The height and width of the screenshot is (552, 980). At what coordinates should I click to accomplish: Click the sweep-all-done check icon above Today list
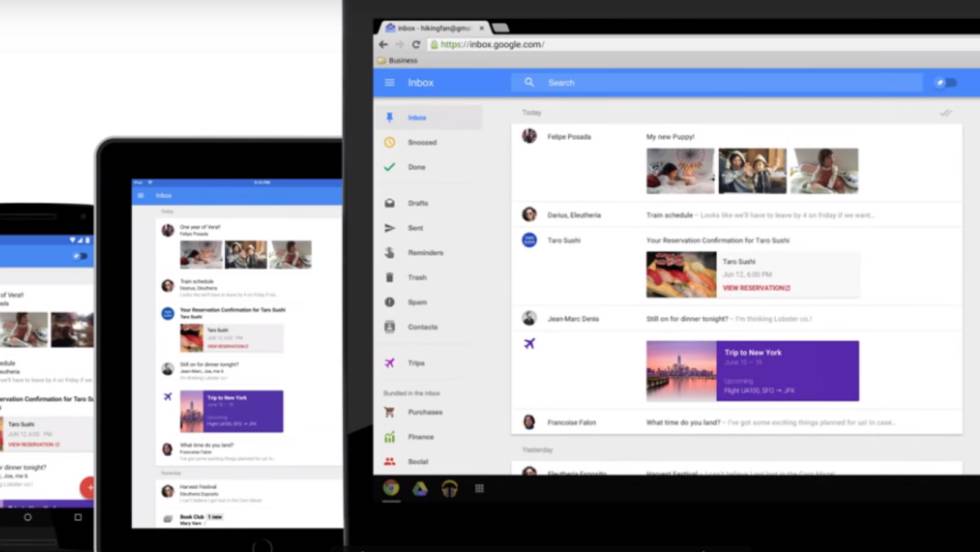[x=946, y=113]
